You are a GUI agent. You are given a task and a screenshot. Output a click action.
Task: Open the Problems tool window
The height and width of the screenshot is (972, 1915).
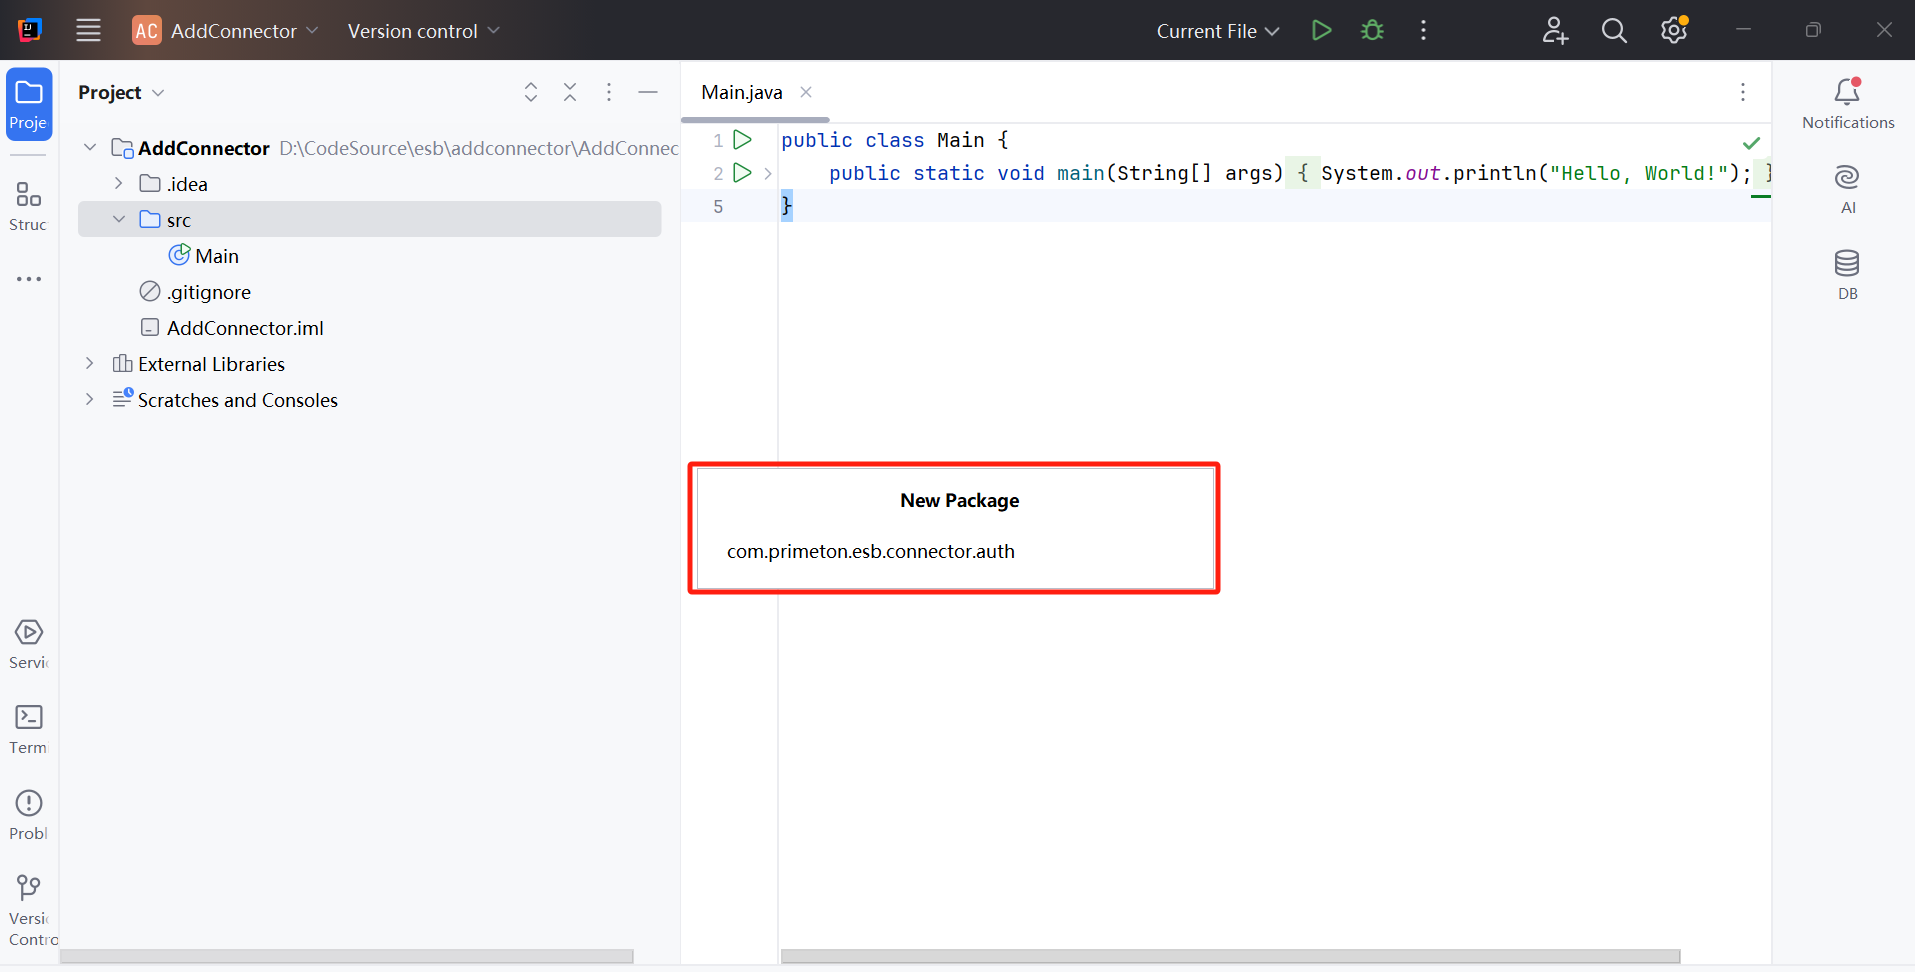pos(28,815)
